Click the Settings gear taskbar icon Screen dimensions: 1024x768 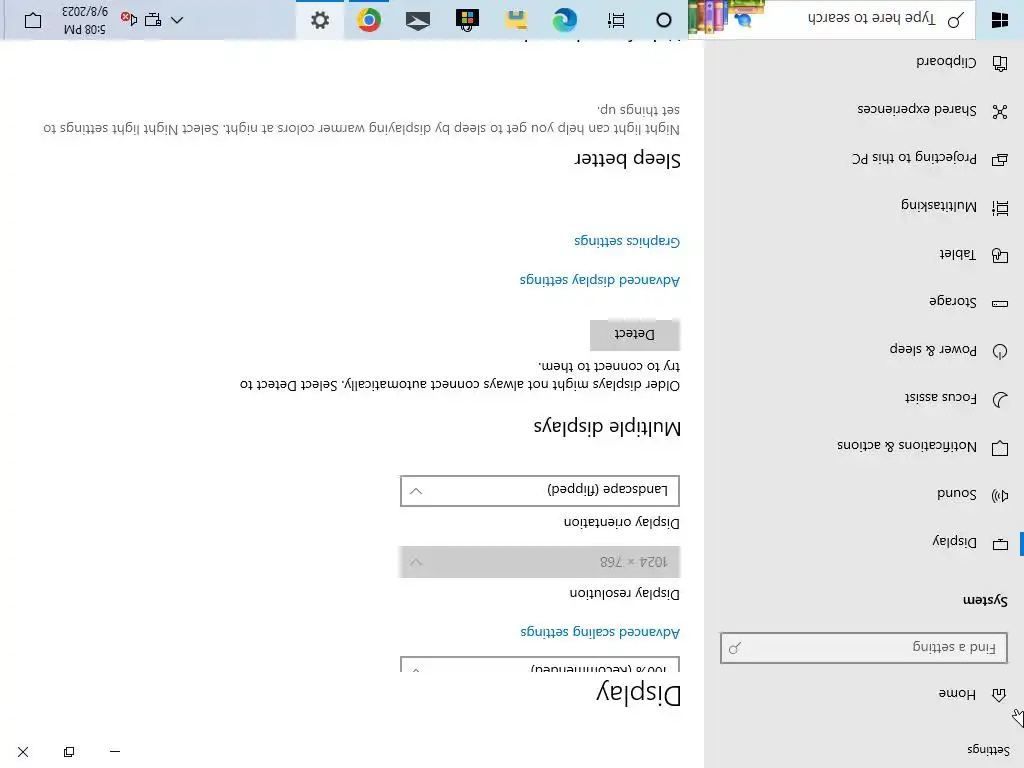320,20
